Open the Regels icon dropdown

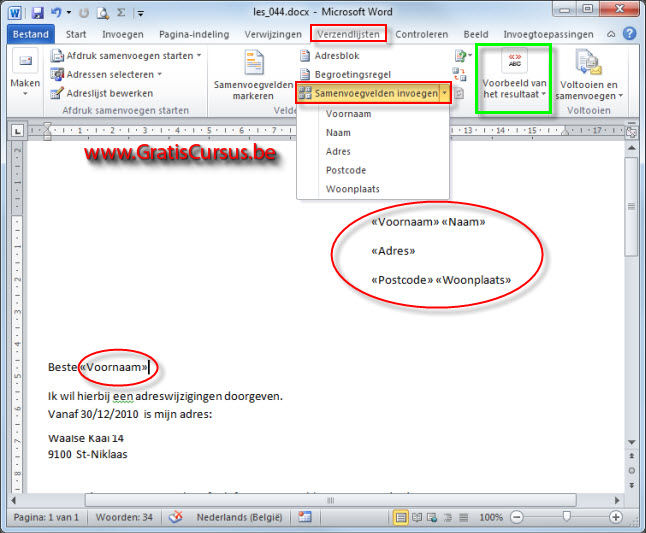[x=463, y=56]
